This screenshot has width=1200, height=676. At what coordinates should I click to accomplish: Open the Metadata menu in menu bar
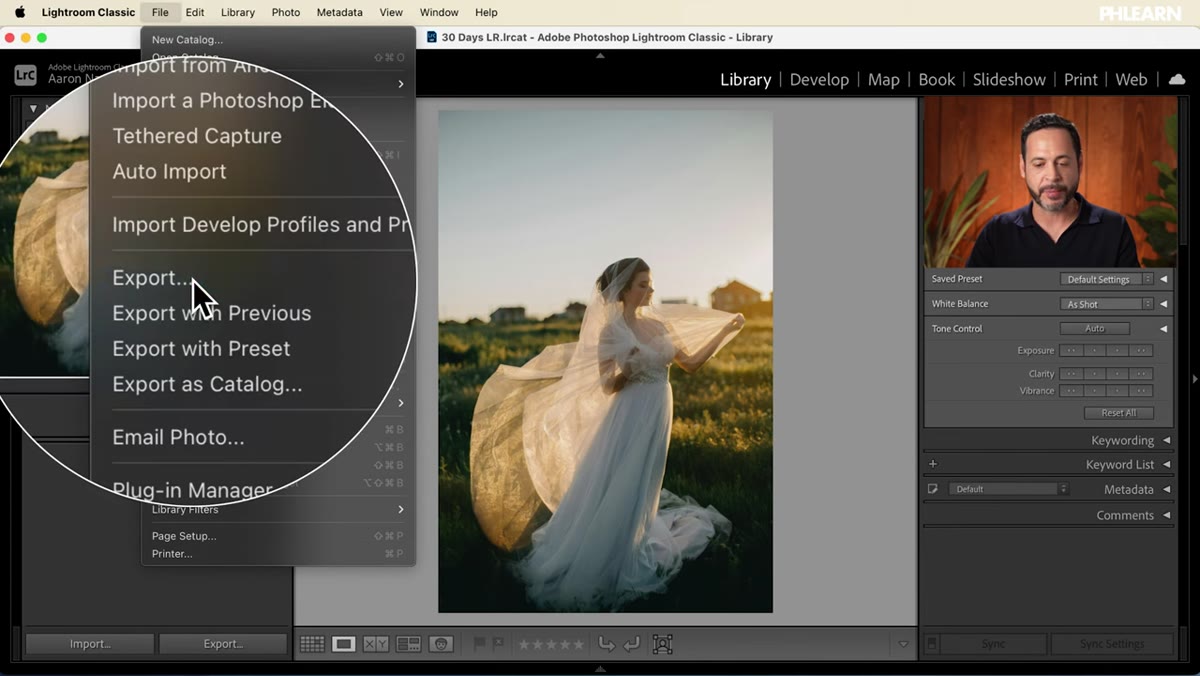[340, 12]
